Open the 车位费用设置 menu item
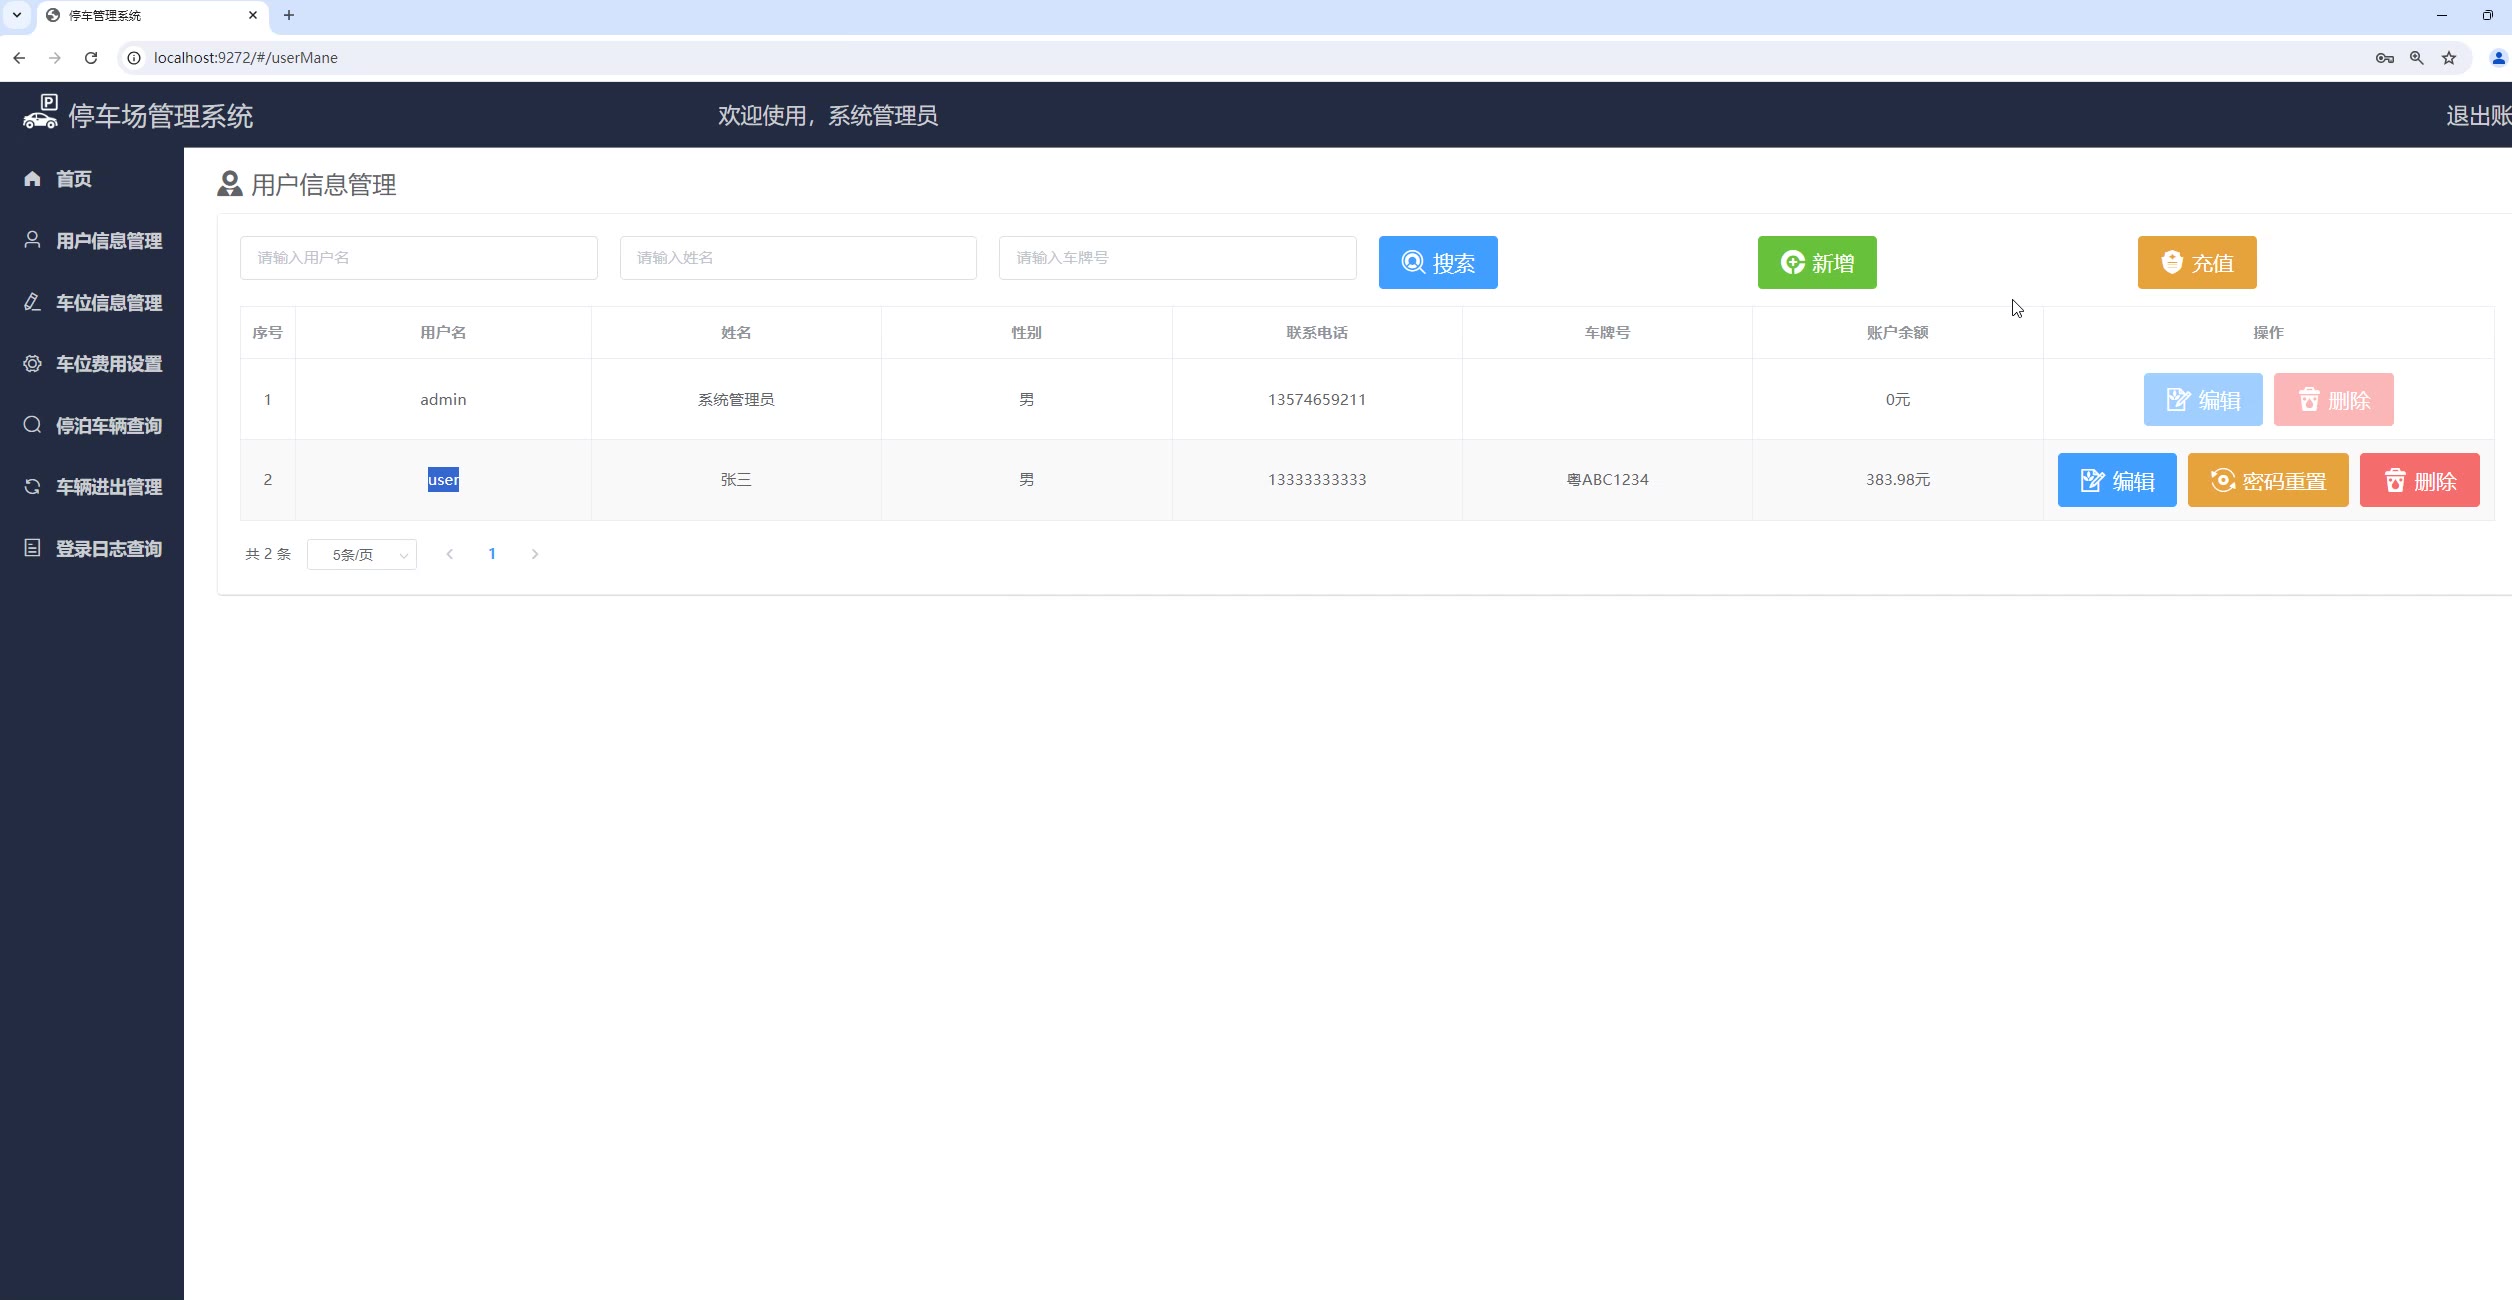 (92, 364)
